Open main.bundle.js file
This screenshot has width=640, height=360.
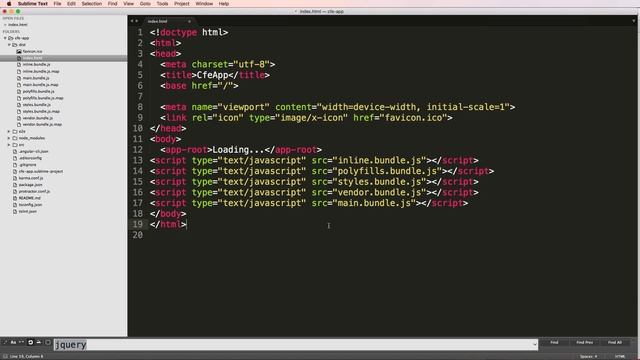(x=36, y=78)
